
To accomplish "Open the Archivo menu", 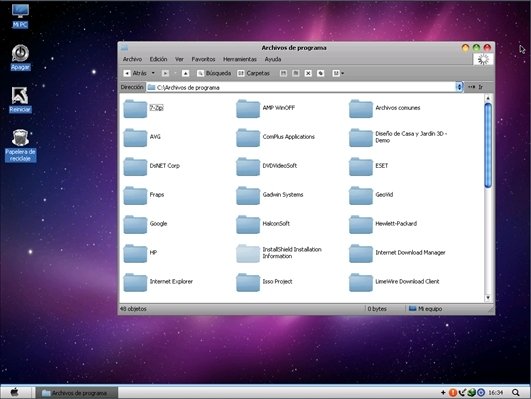I will point(132,59).
